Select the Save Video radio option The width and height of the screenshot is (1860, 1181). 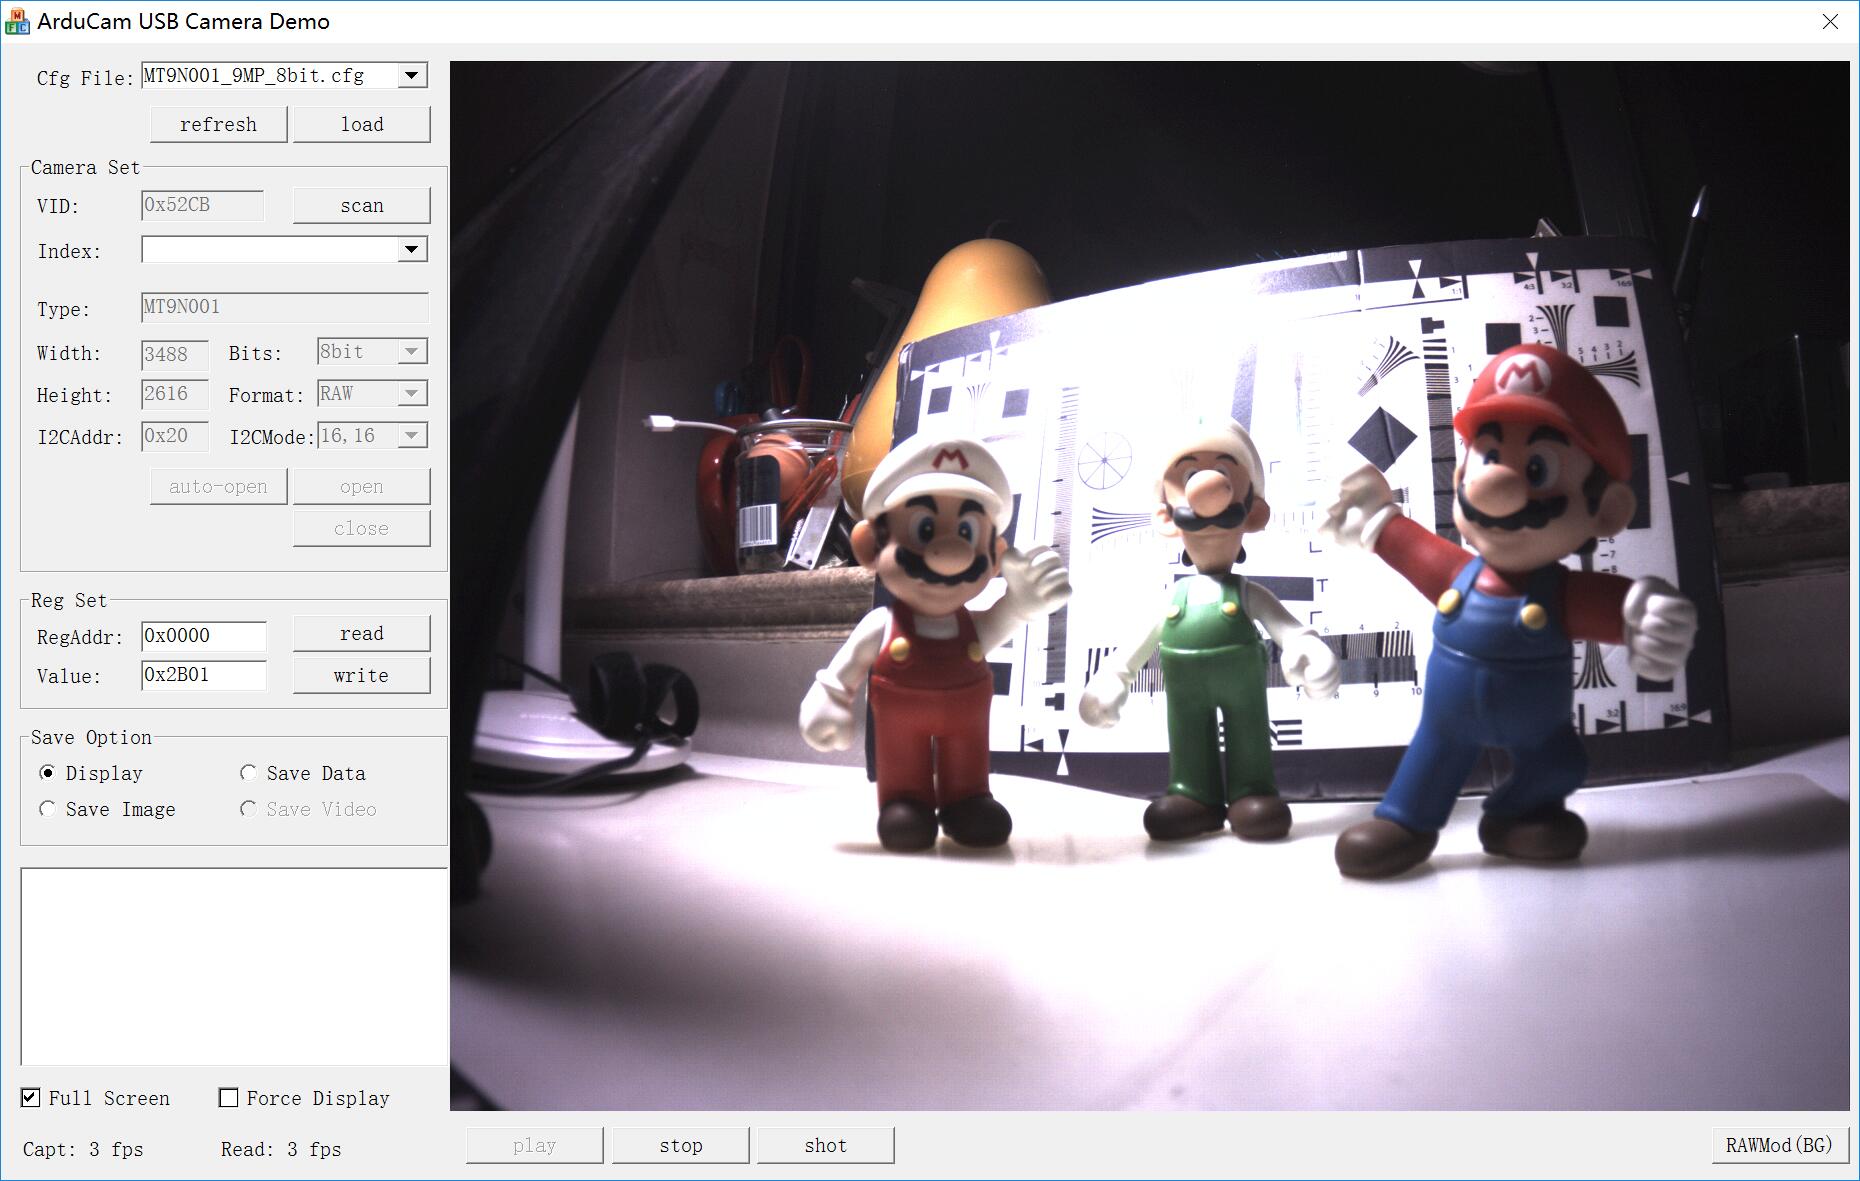[248, 809]
